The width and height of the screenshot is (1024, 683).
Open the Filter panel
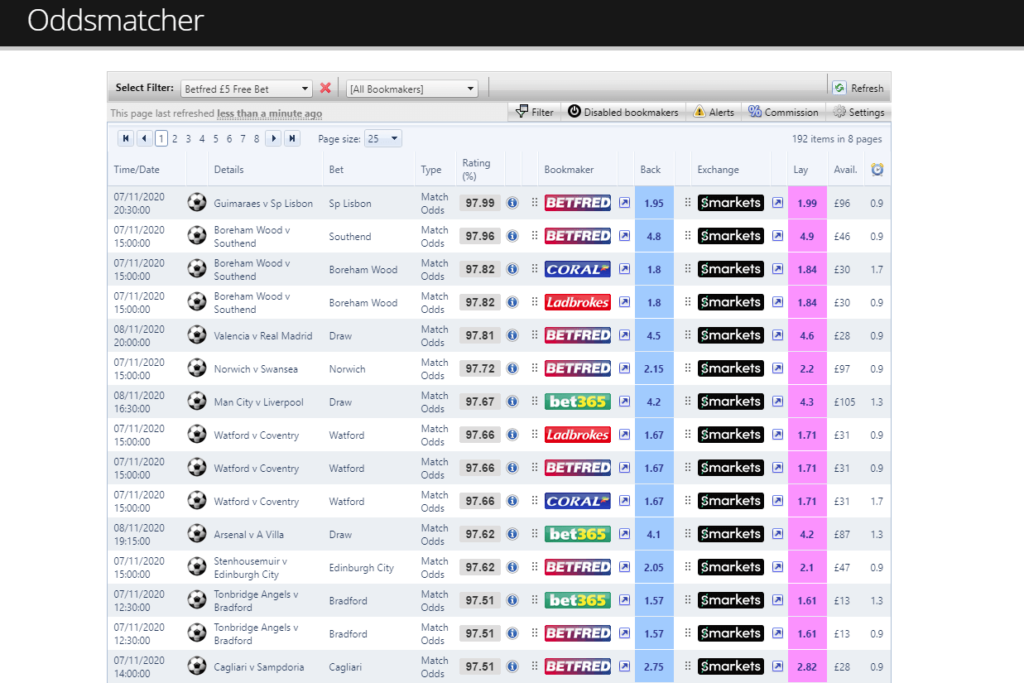pos(534,112)
